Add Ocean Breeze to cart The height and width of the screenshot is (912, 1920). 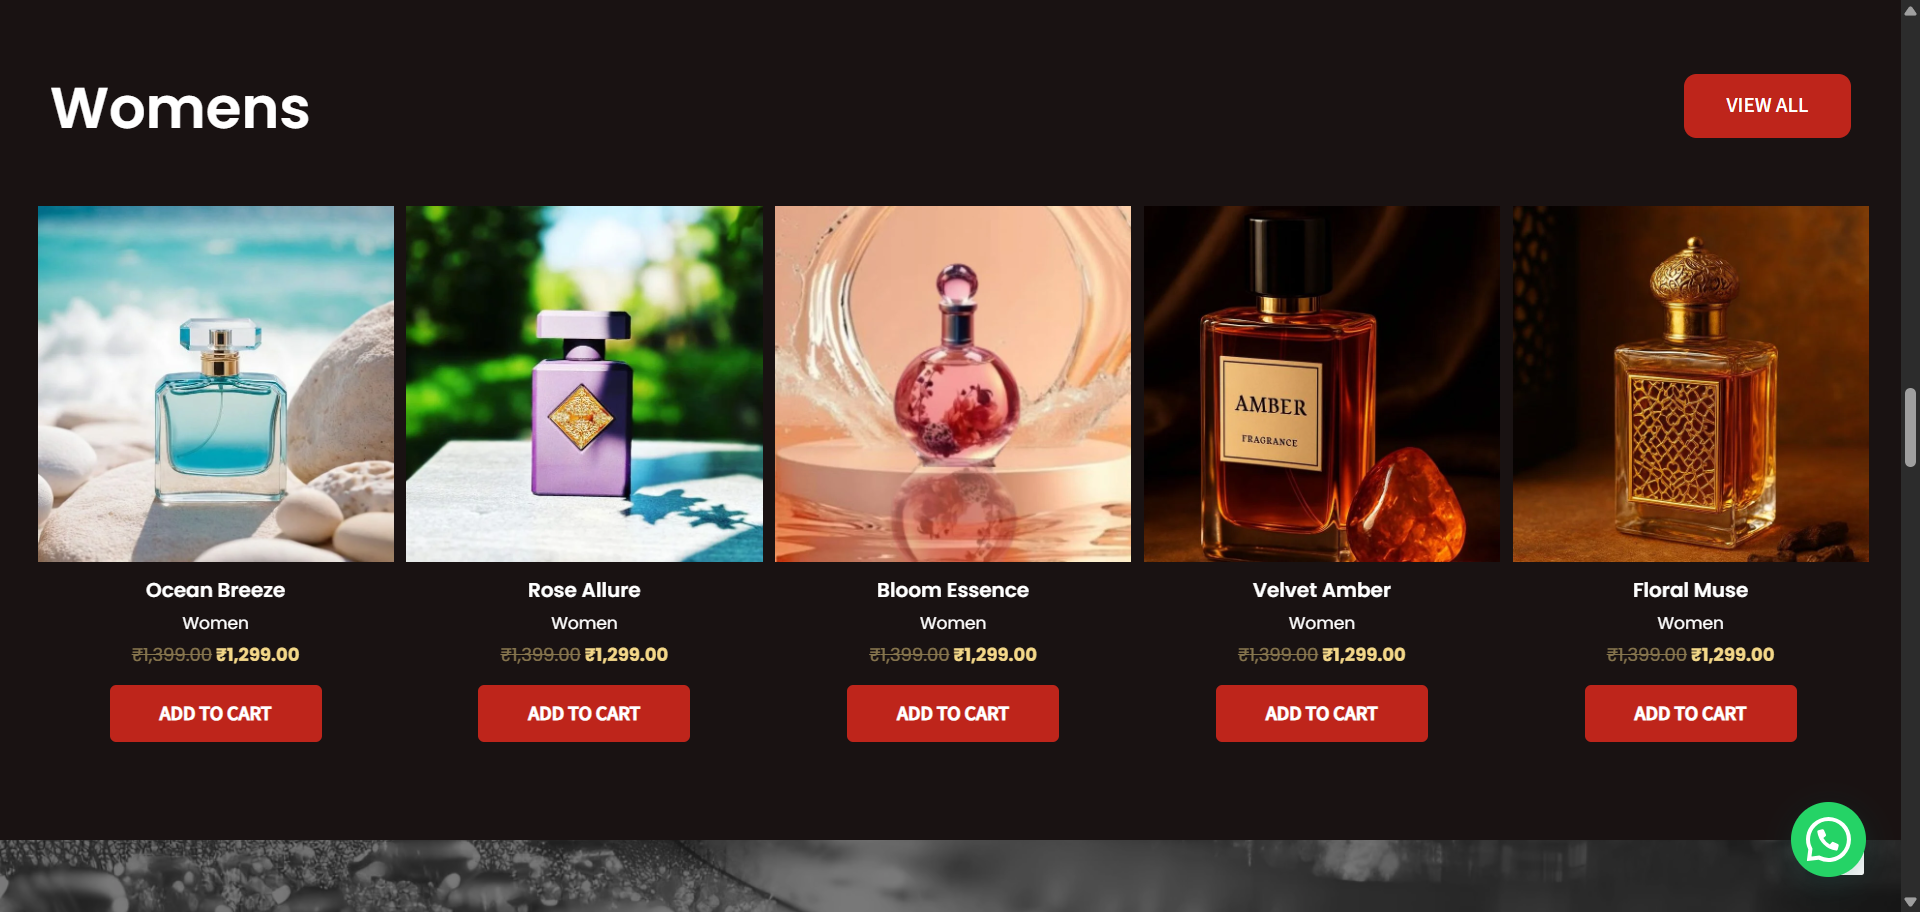[x=216, y=714]
